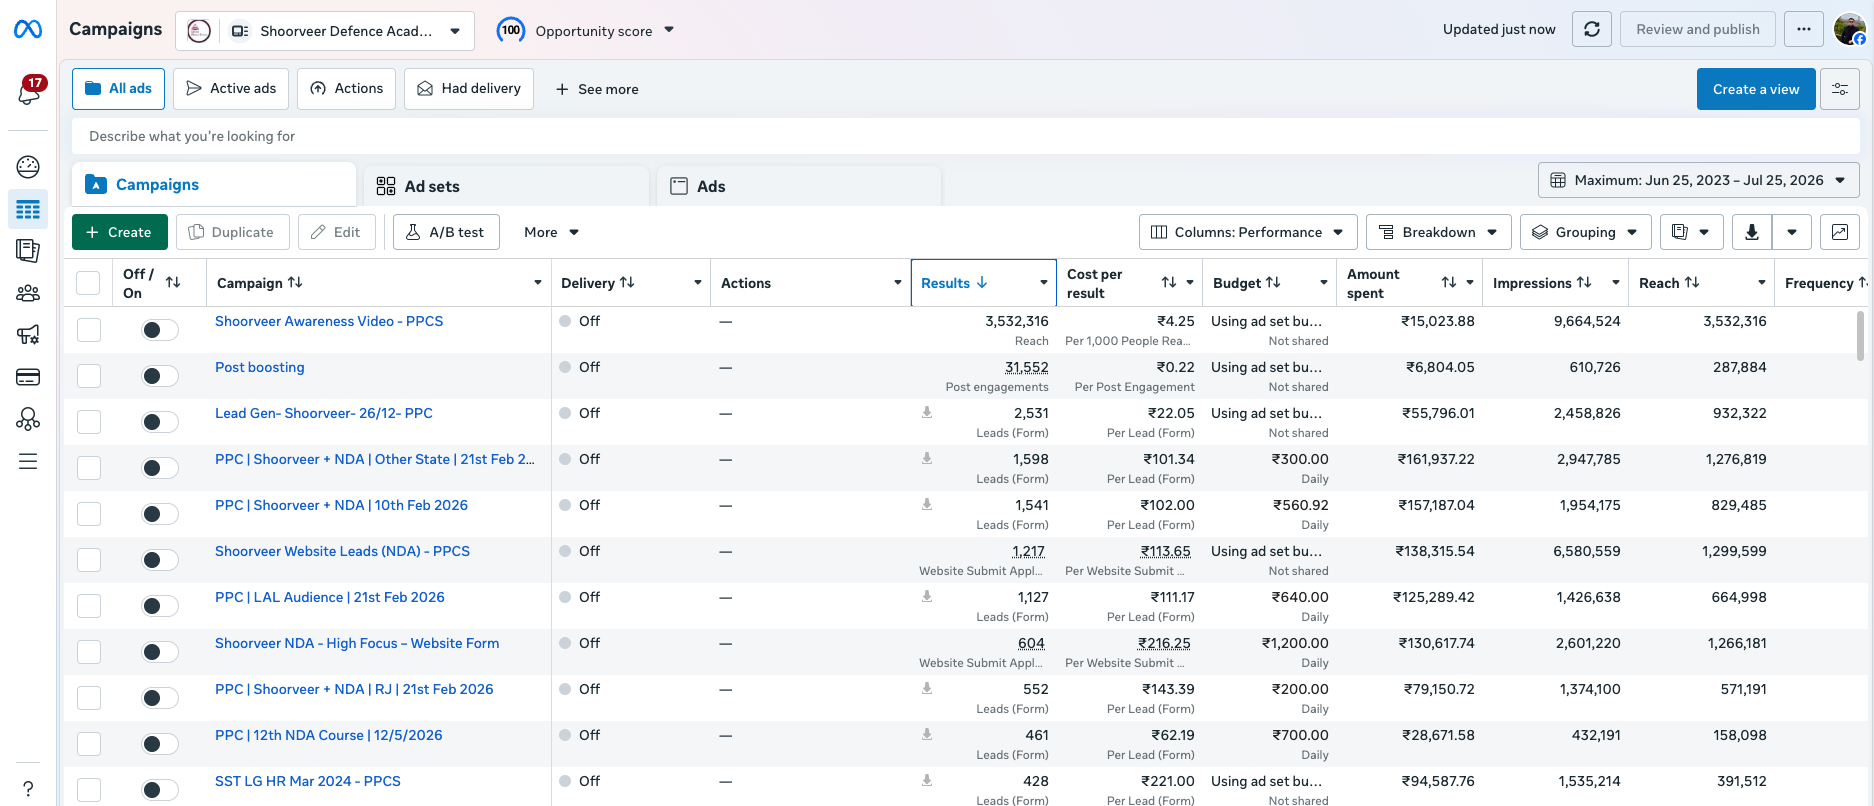Click the Create a view button

point(1756,89)
